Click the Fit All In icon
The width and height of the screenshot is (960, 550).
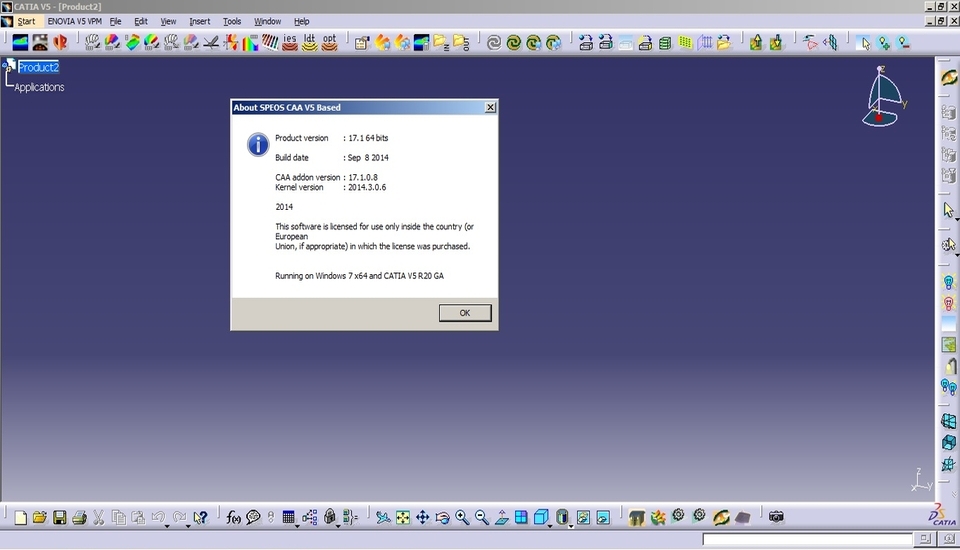point(403,518)
